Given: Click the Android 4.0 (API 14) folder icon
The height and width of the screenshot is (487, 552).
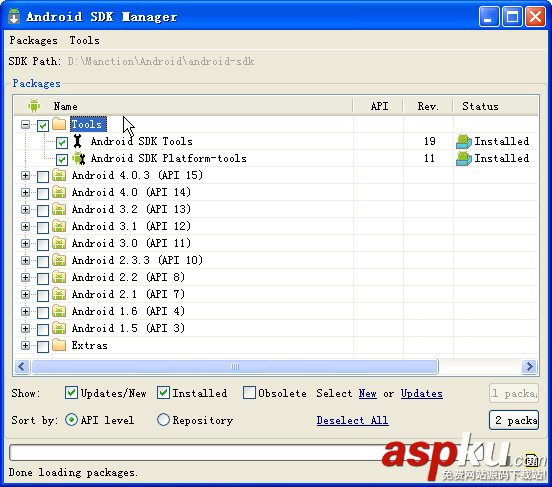Looking at the screenshot, I should click(59, 192).
